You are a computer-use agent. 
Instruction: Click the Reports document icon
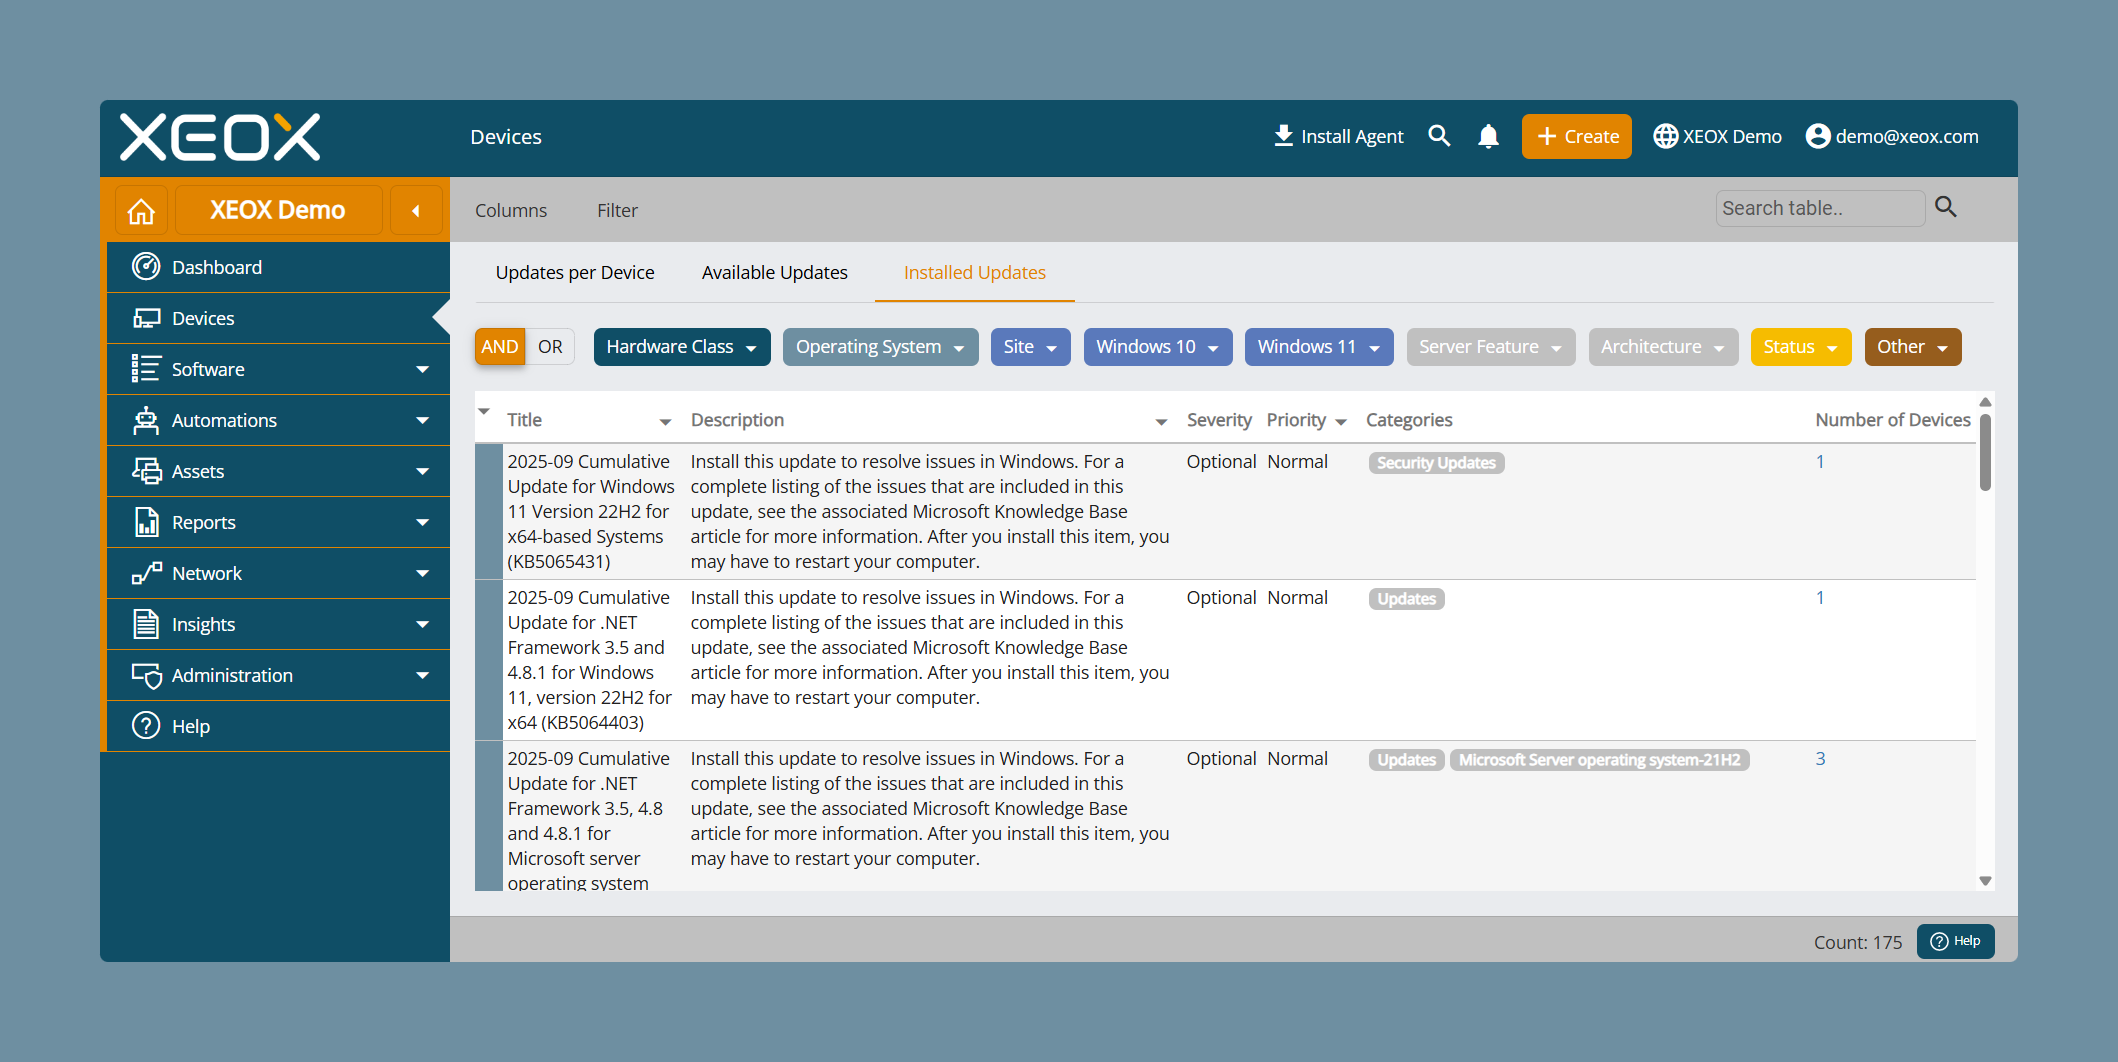[146, 522]
